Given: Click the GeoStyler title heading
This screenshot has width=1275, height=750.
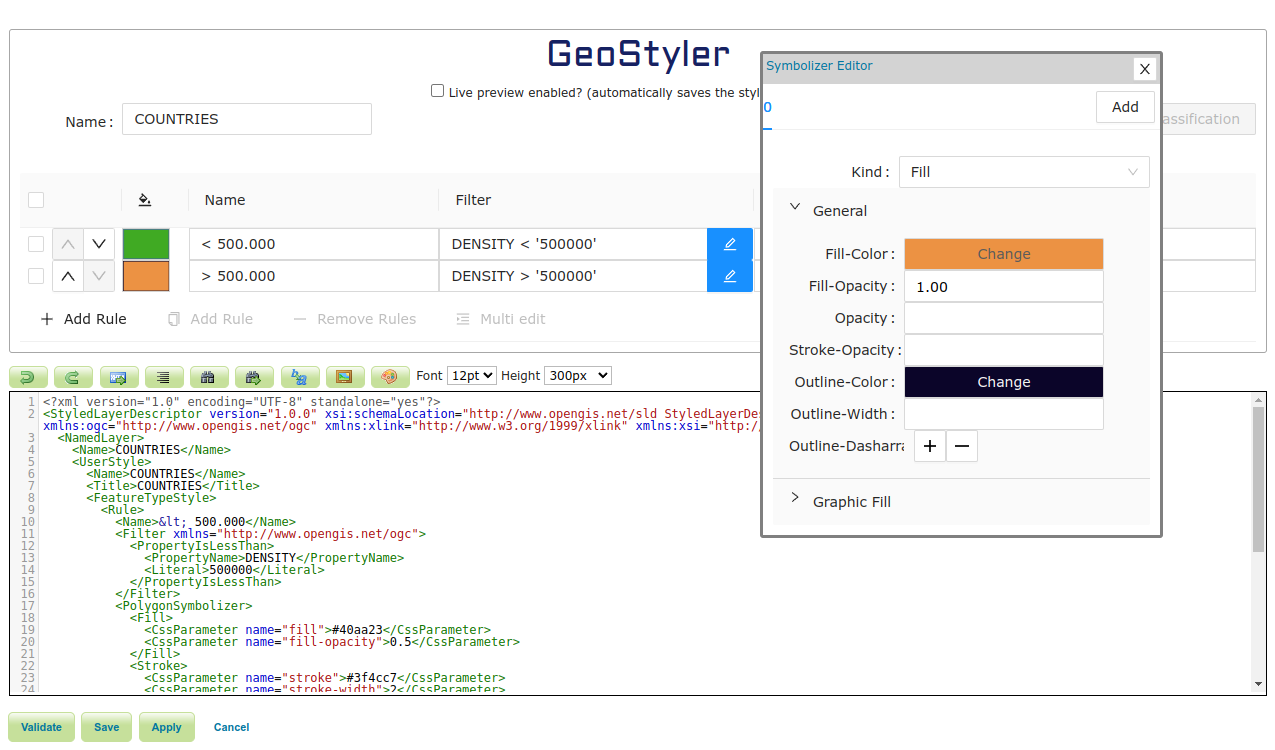Looking at the screenshot, I should click(x=638, y=53).
